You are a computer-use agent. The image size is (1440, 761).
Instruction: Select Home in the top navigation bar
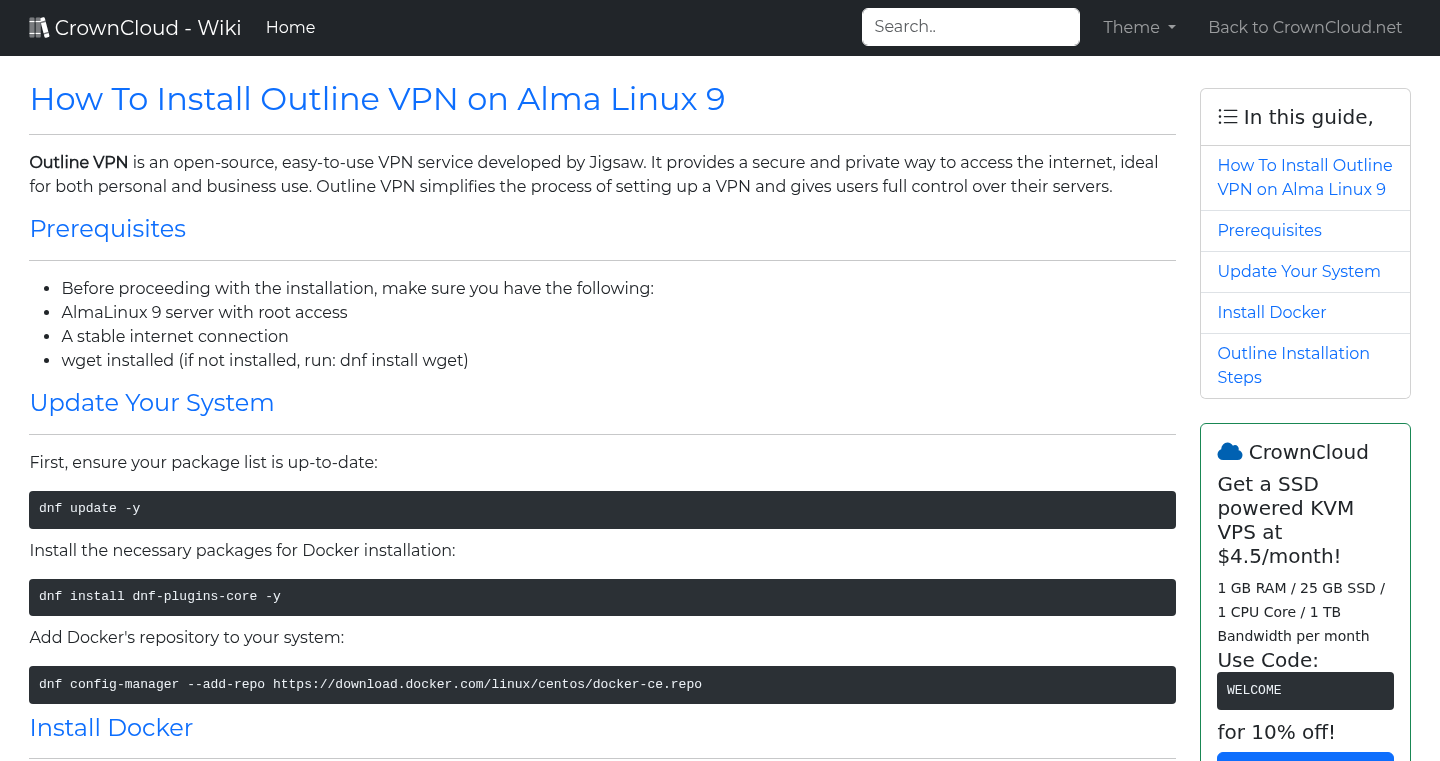click(290, 27)
